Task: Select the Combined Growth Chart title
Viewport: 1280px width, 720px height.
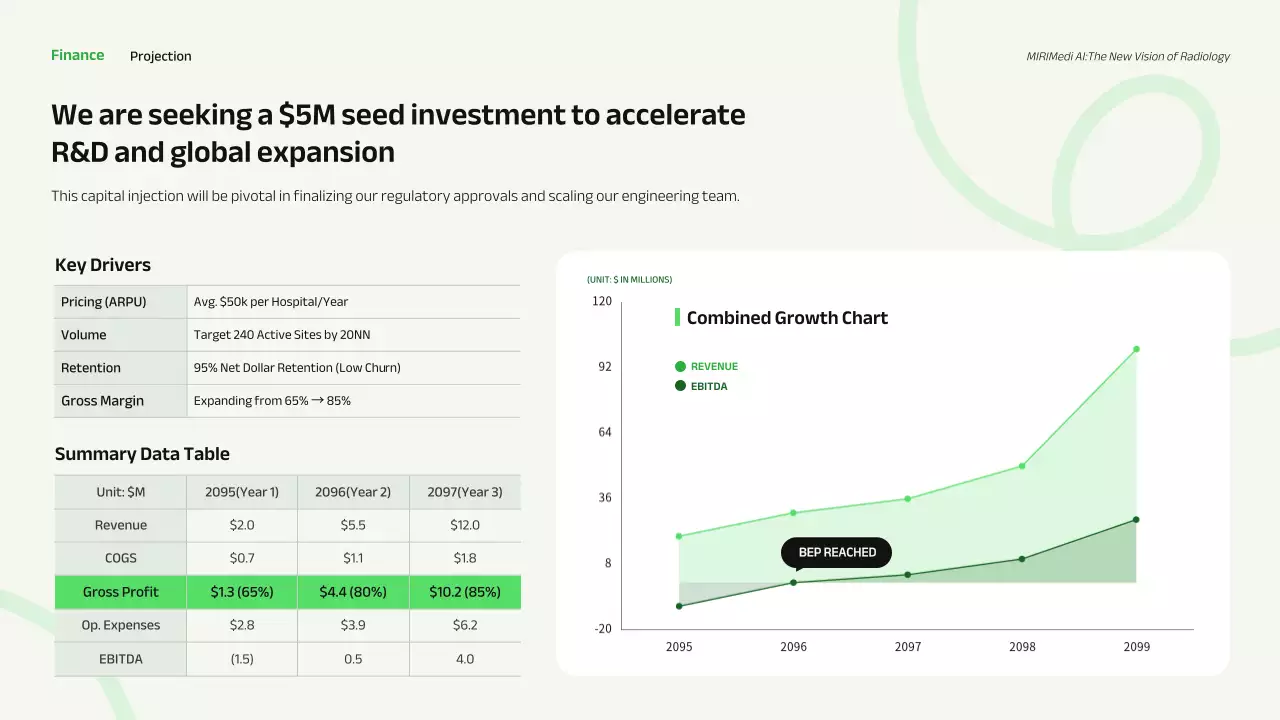Action: click(787, 318)
